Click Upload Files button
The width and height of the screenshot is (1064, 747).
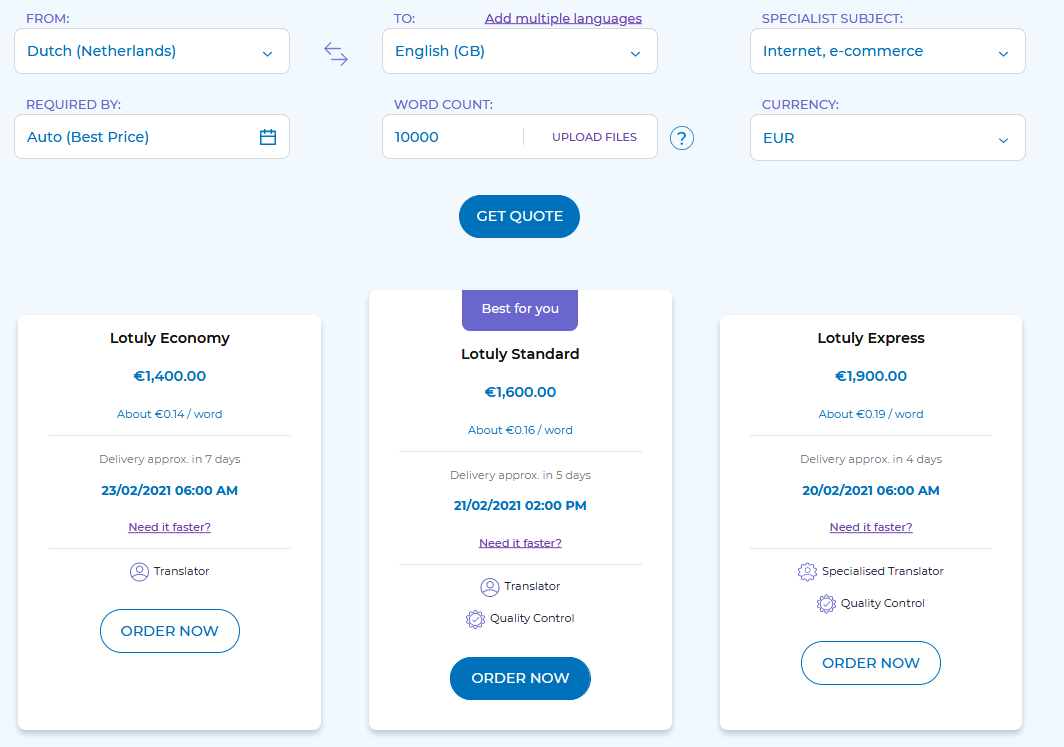pos(594,137)
